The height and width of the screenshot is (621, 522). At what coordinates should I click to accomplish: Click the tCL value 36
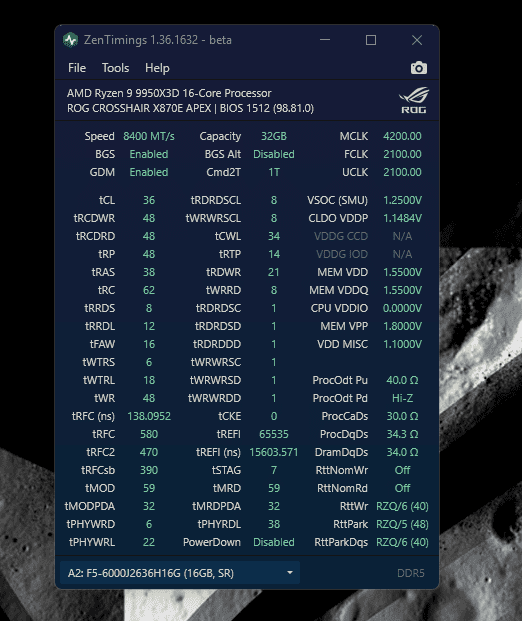click(149, 200)
